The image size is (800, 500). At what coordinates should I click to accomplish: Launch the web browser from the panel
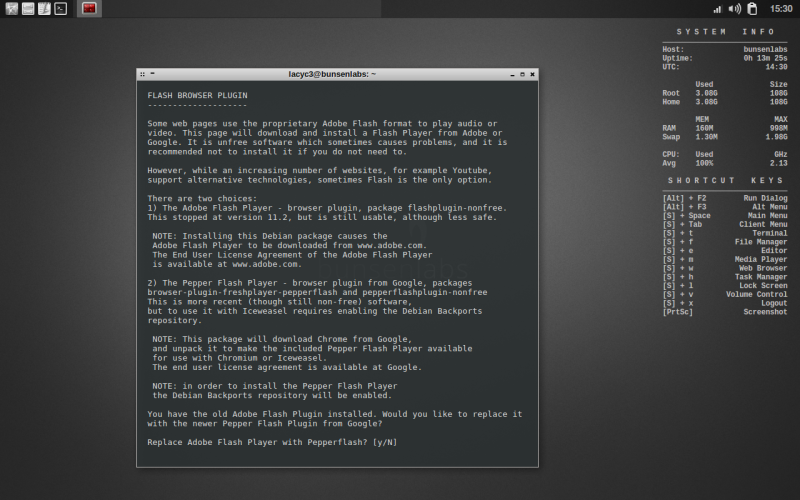pos(12,9)
